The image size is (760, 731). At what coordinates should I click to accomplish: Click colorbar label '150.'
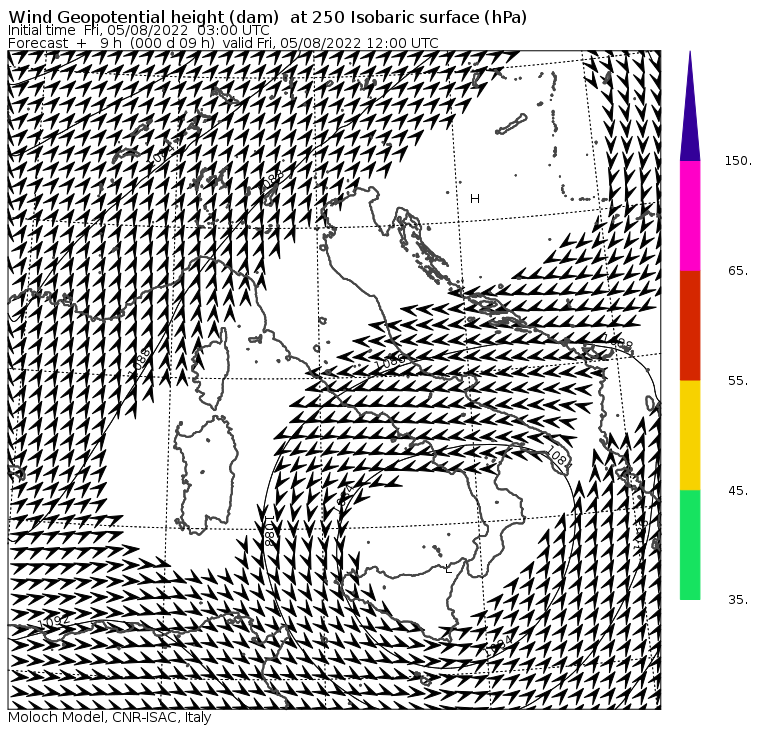(x=738, y=161)
